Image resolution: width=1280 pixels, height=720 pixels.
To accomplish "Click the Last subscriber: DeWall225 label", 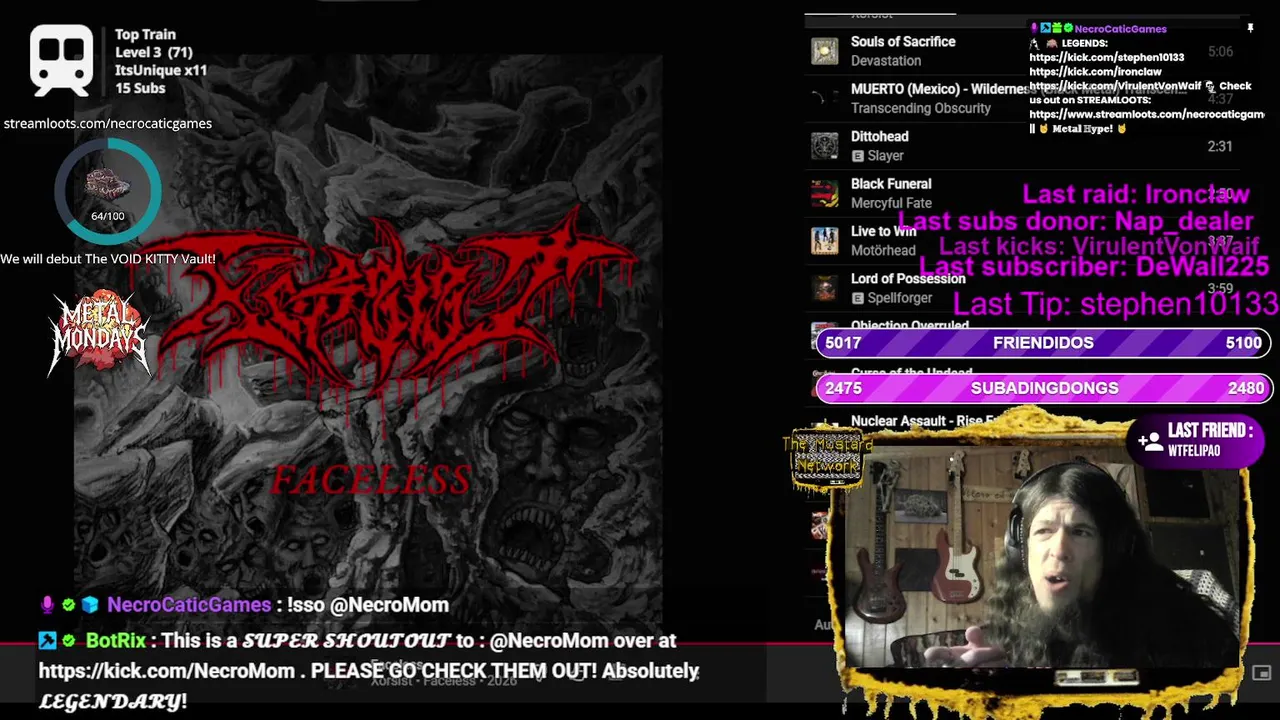I will [x=1094, y=266].
